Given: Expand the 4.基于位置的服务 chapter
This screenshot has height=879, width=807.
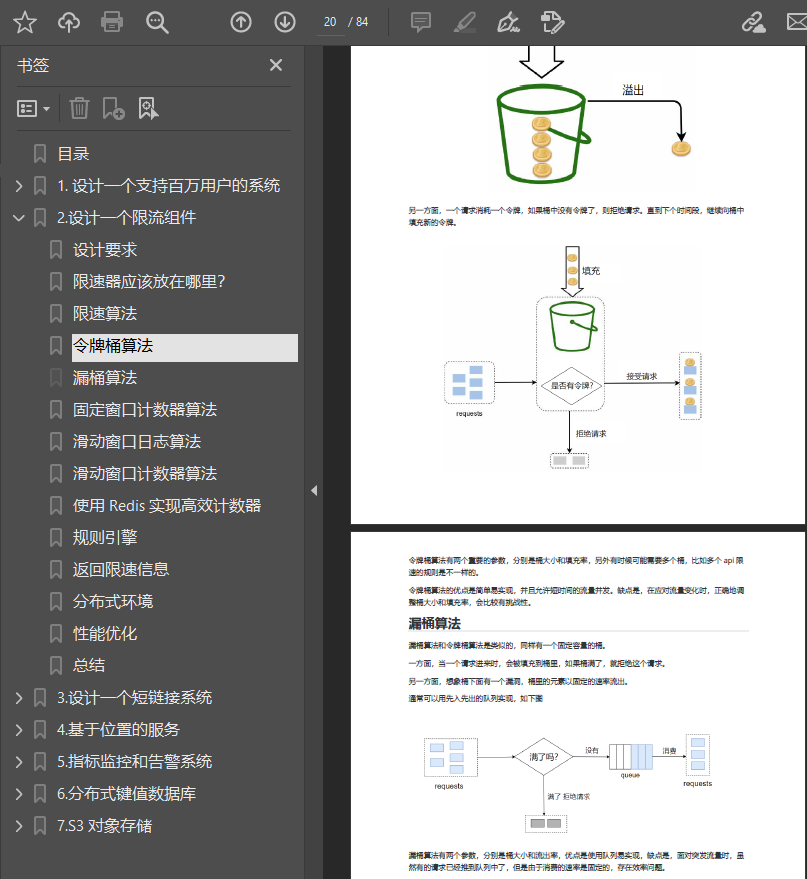Looking at the screenshot, I should [18, 730].
